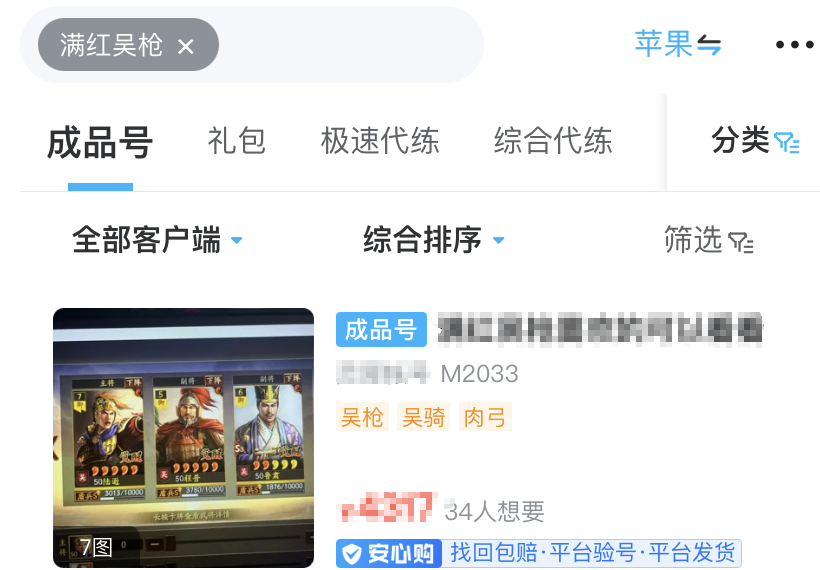Open the listing's game card thumbnail
The width and height of the screenshot is (820, 570).
pyautogui.click(x=184, y=438)
